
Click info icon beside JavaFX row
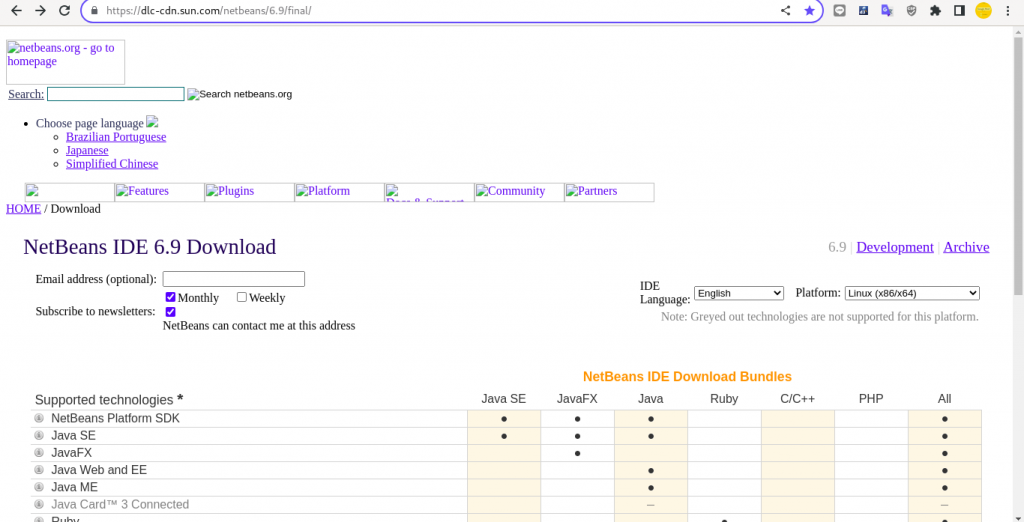[x=39, y=452]
